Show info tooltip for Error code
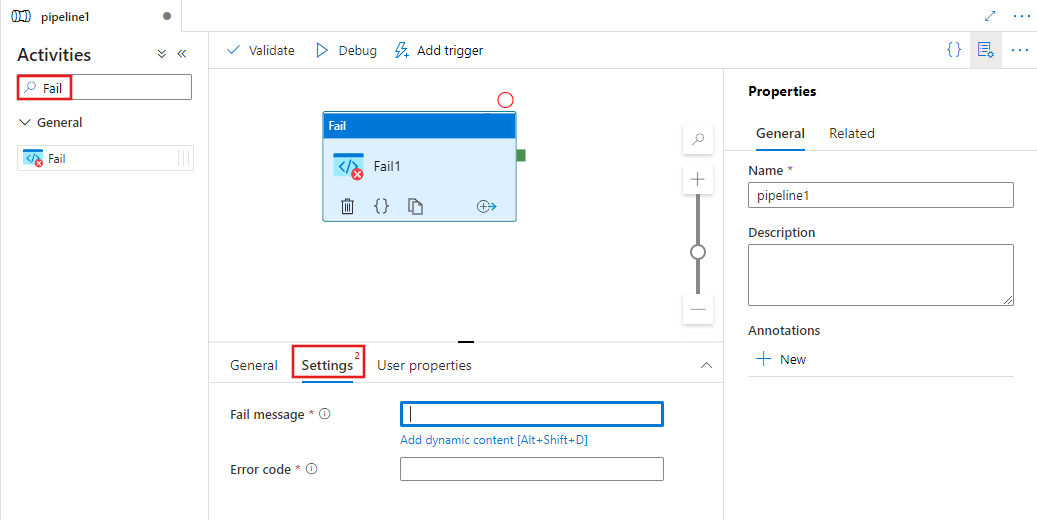Image resolution: width=1037 pixels, height=520 pixels. pos(312,469)
